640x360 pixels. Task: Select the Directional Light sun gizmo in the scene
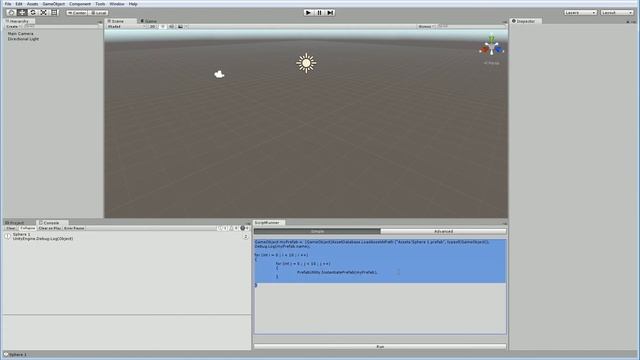tap(306, 63)
